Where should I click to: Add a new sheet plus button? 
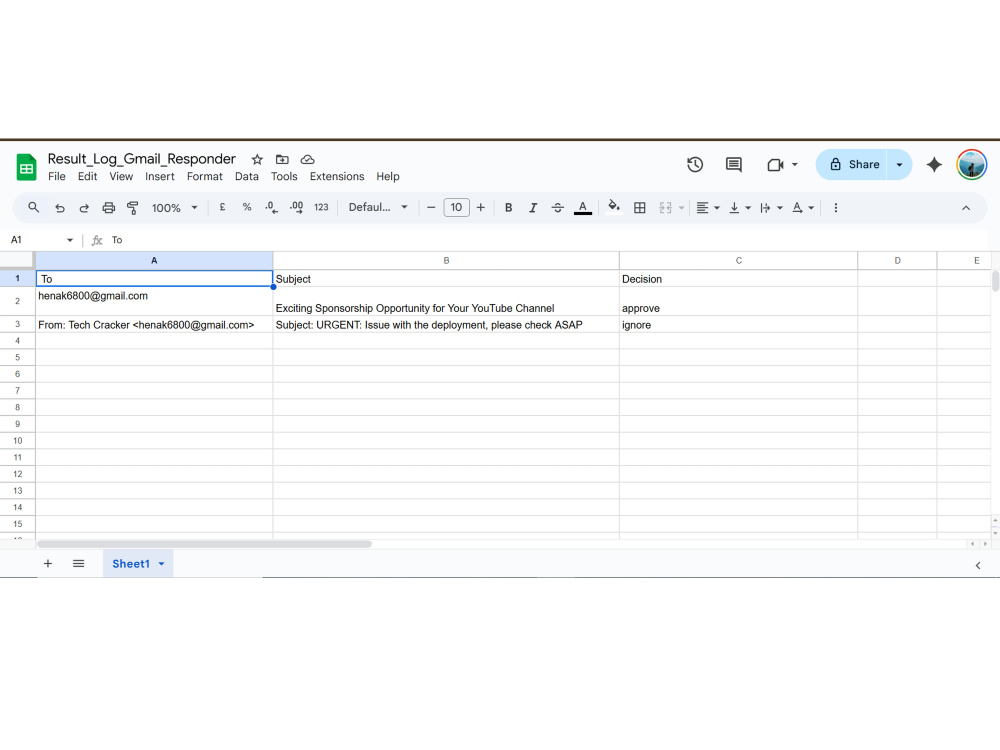point(48,564)
